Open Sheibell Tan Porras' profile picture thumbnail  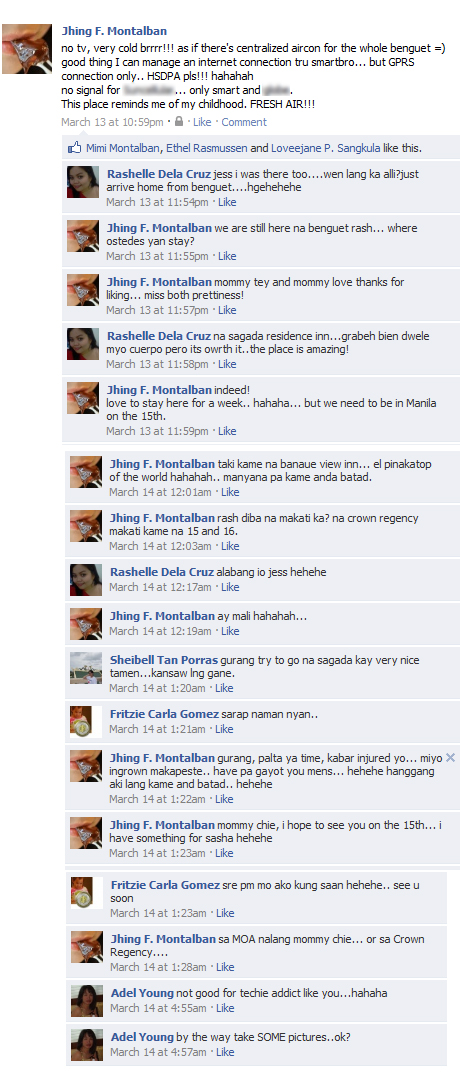click(86, 667)
